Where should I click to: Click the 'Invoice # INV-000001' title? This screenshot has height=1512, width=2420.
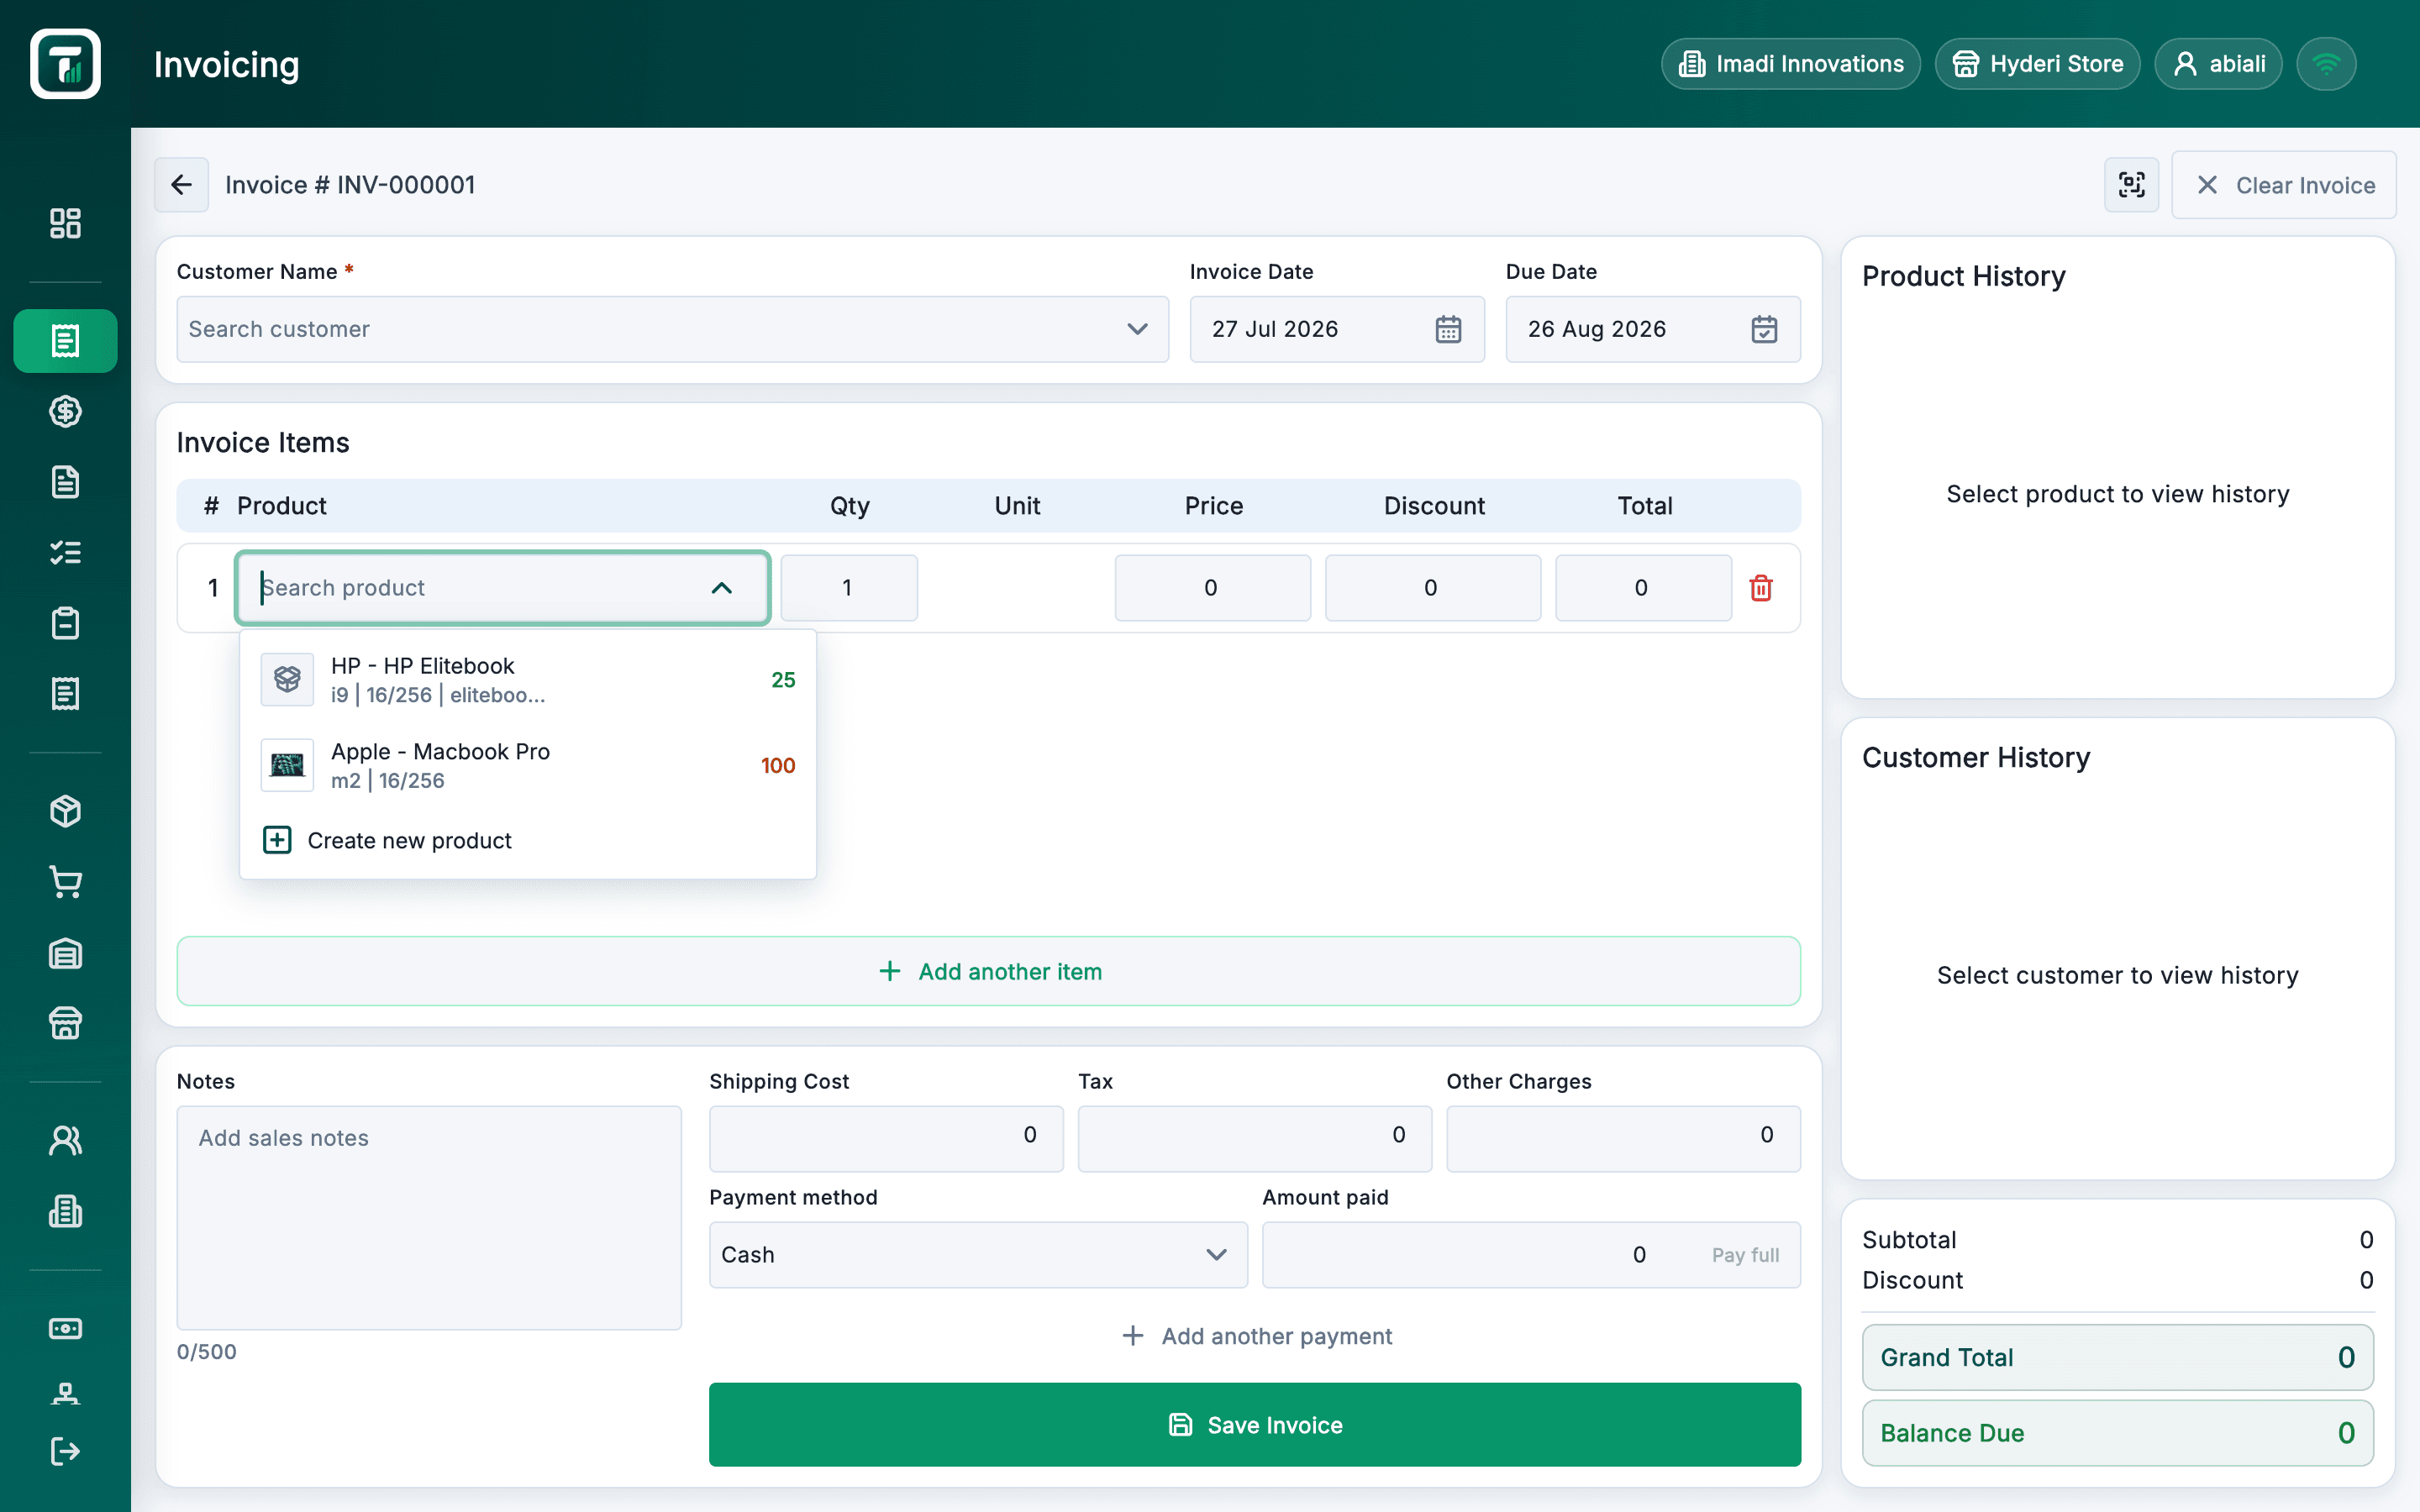click(350, 185)
